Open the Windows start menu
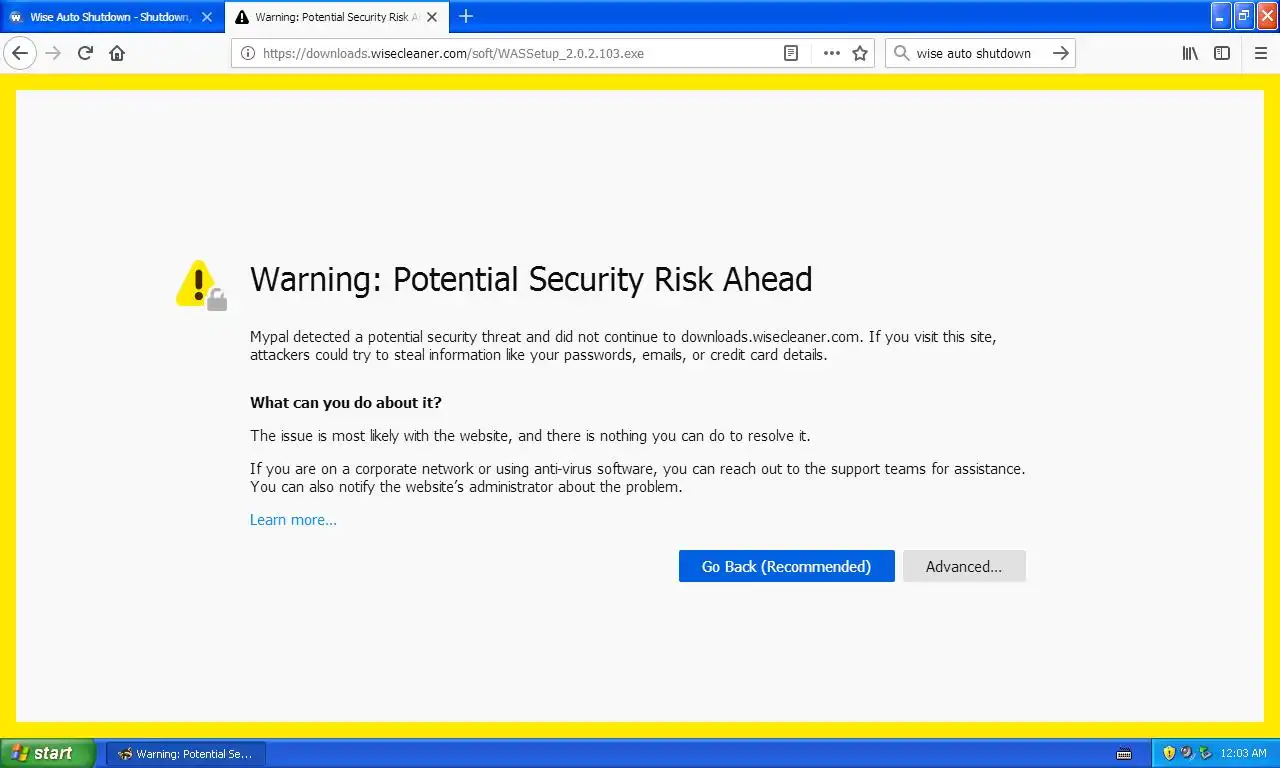 (x=48, y=753)
